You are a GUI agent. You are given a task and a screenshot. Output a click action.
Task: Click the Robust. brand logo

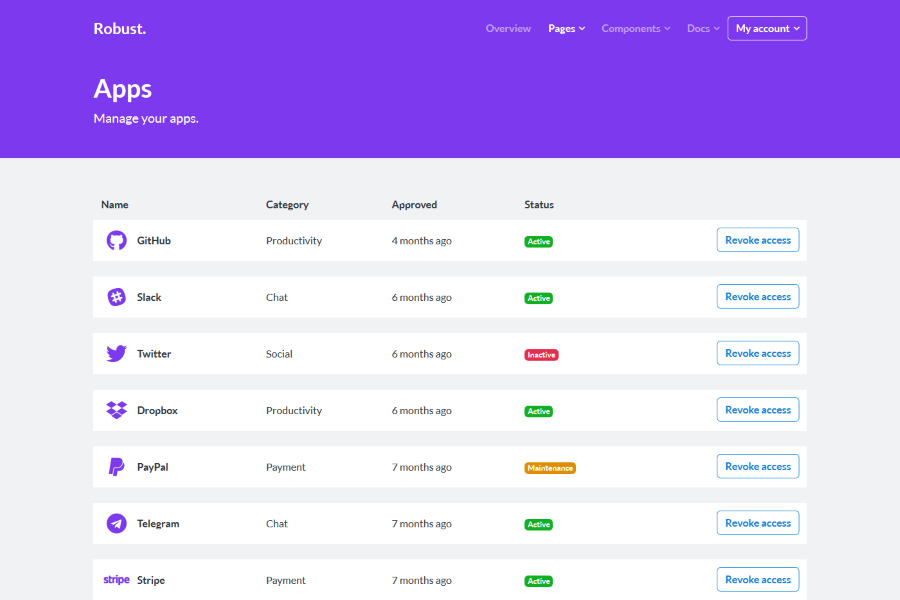[x=120, y=29]
